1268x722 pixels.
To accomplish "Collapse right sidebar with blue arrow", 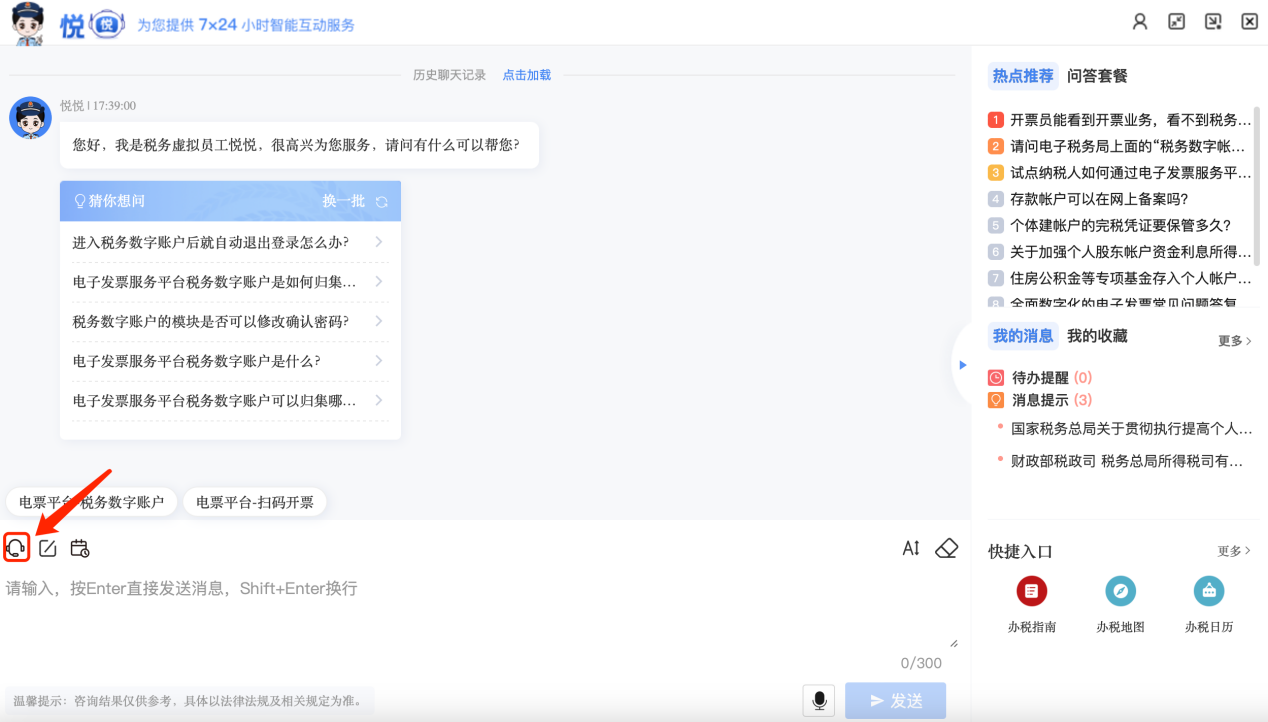I will click(963, 365).
